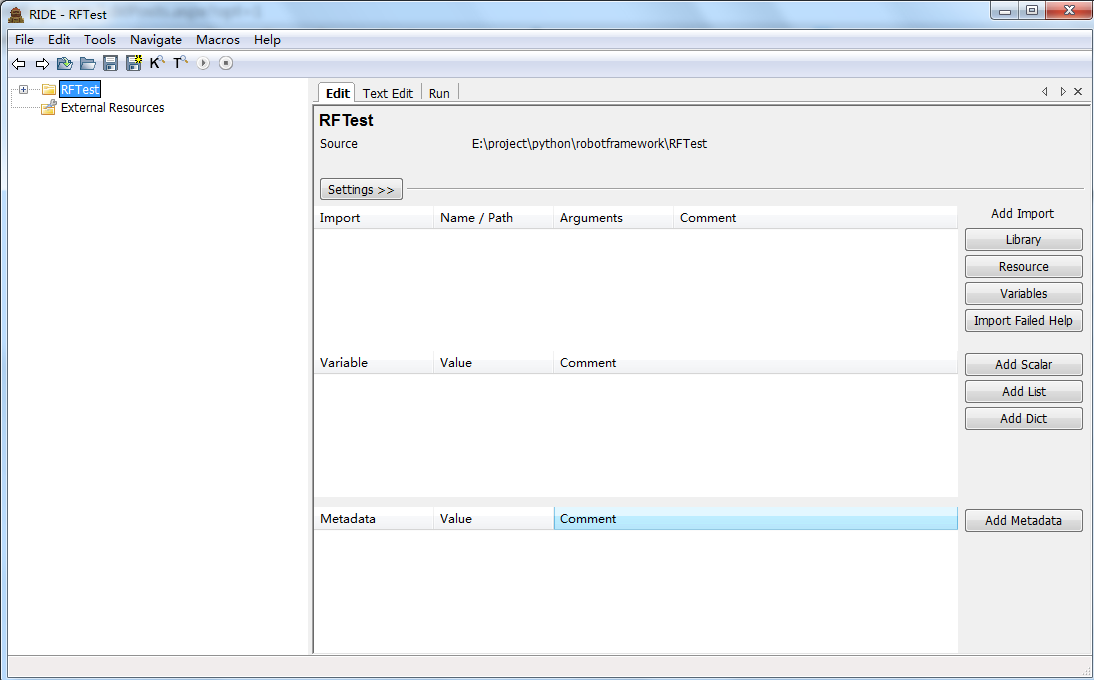Screen dimensions: 1094x680
Task: Click the Metadata column header
Action: pos(374,518)
